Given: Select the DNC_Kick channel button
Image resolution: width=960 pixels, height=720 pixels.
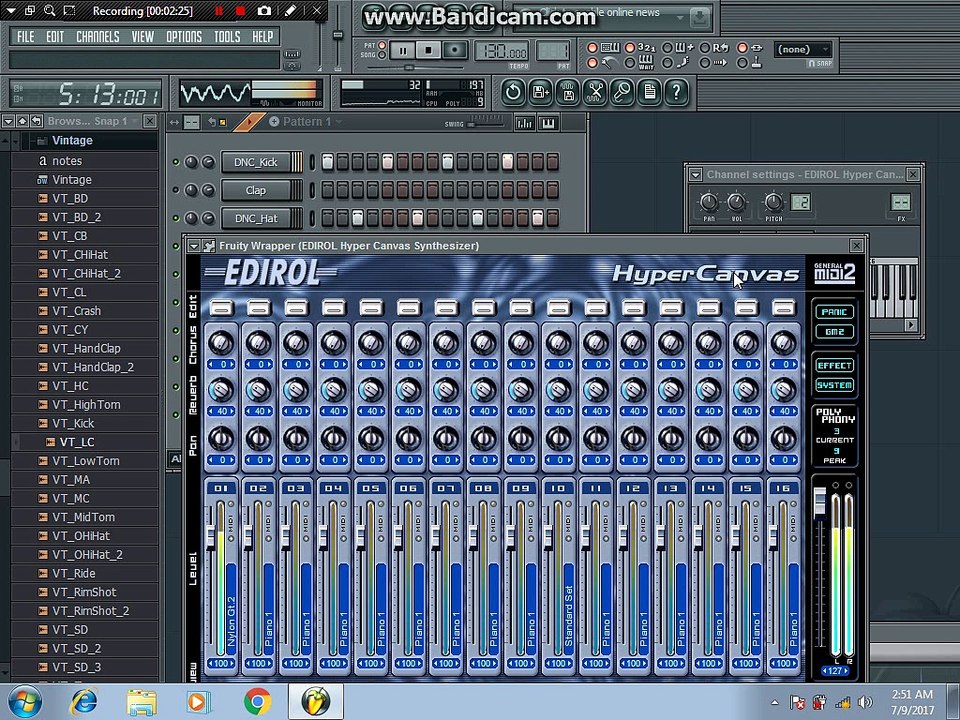Looking at the screenshot, I should click(256, 162).
